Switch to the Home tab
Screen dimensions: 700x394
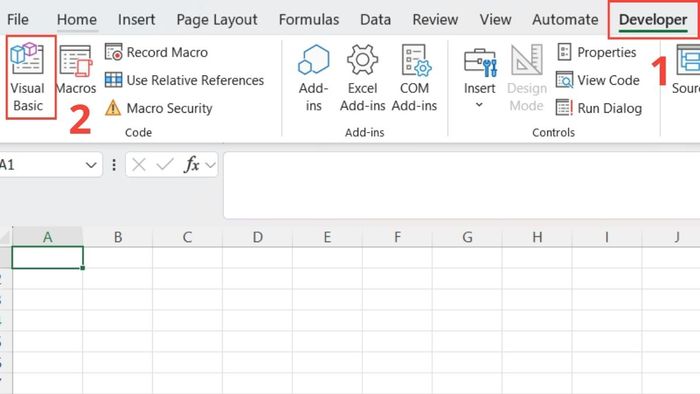[x=77, y=20]
